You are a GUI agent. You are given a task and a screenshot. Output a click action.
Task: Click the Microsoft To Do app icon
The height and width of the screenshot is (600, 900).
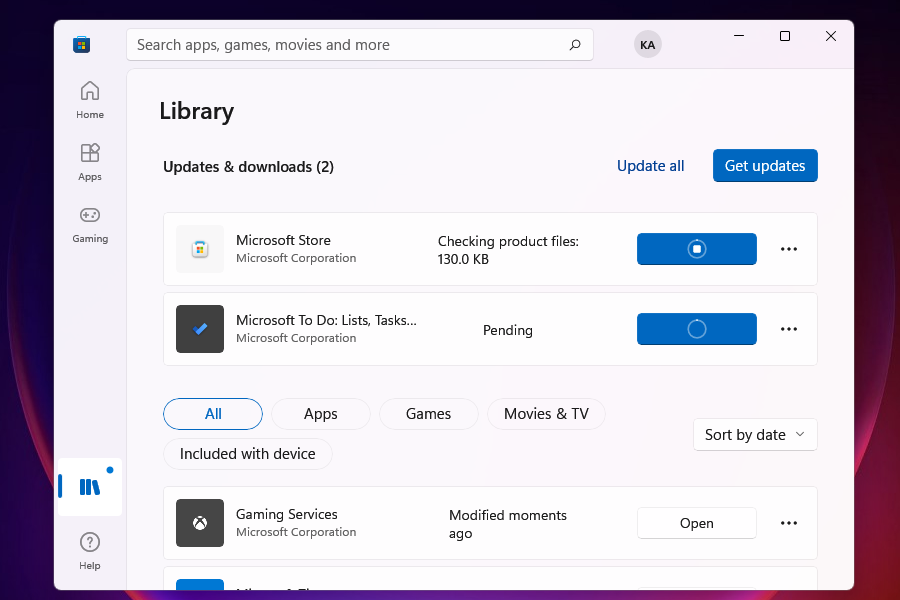point(200,329)
